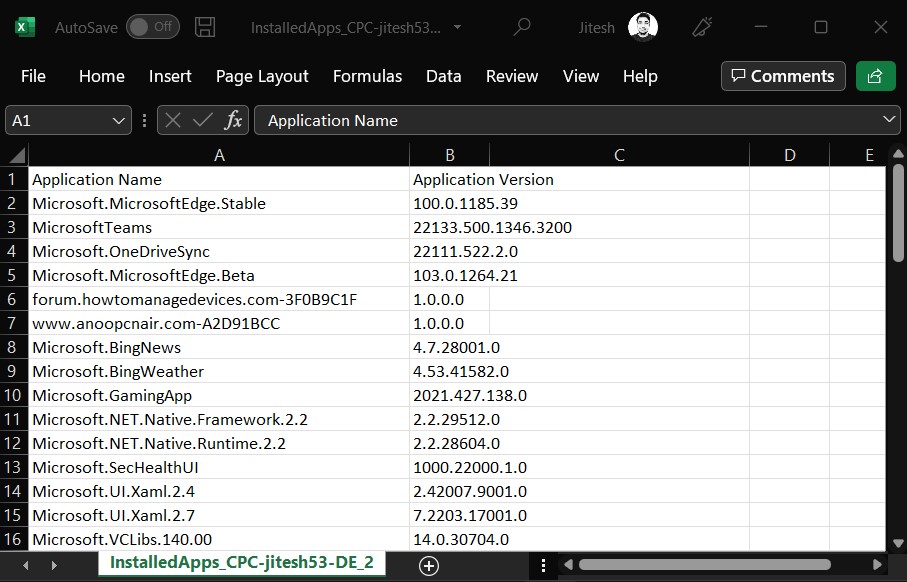Select the MicrosoftTeams cell
907x582 pixels.
click(219, 227)
